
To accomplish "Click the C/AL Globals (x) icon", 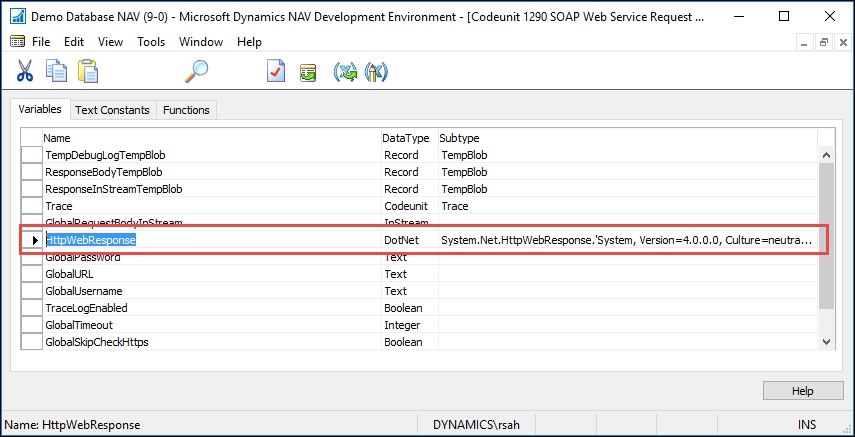I will point(345,71).
